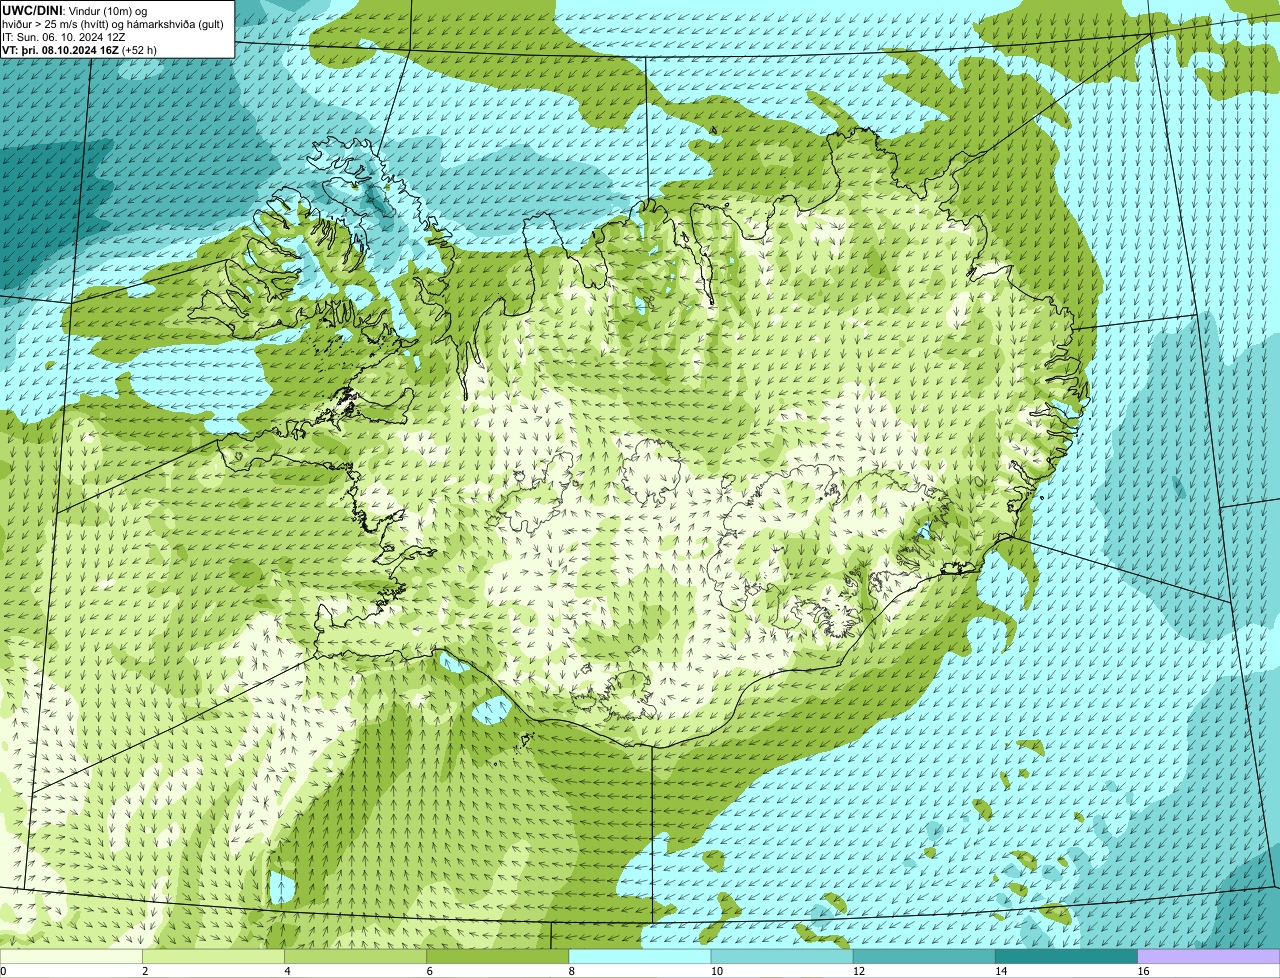
Task: Click the 2–4 m/s legend color swatch
Action: click(213, 956)
